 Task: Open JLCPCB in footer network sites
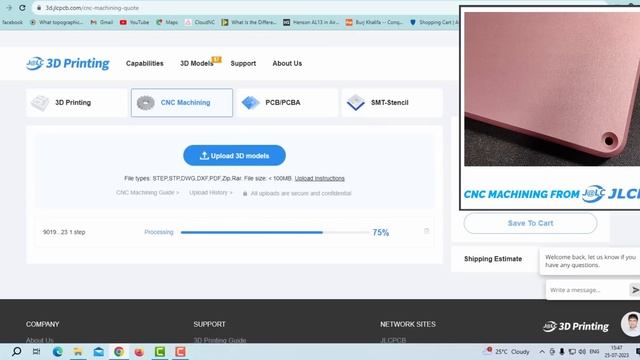click(393, 340)
